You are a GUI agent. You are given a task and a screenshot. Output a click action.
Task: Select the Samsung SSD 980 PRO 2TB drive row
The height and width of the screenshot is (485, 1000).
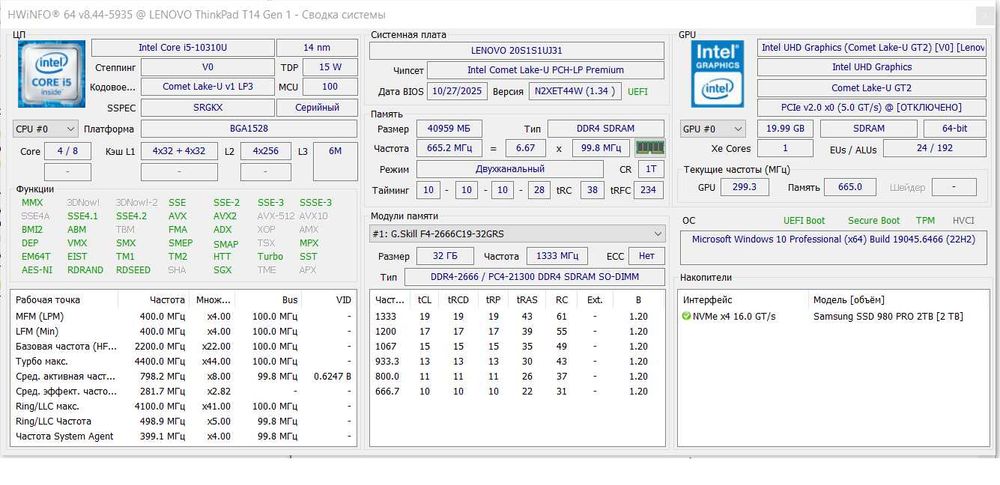point(834,317)
